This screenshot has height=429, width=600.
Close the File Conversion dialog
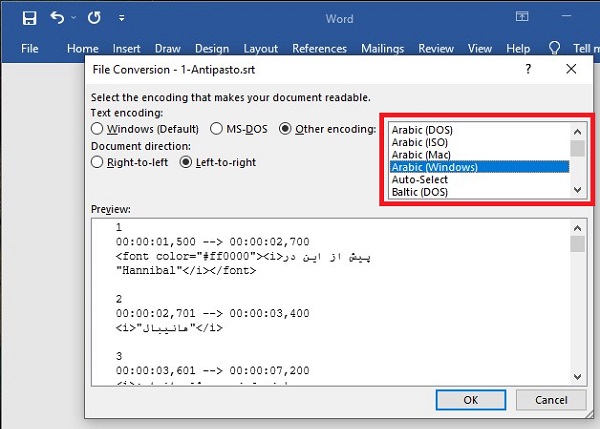click(x=571, y=69)
